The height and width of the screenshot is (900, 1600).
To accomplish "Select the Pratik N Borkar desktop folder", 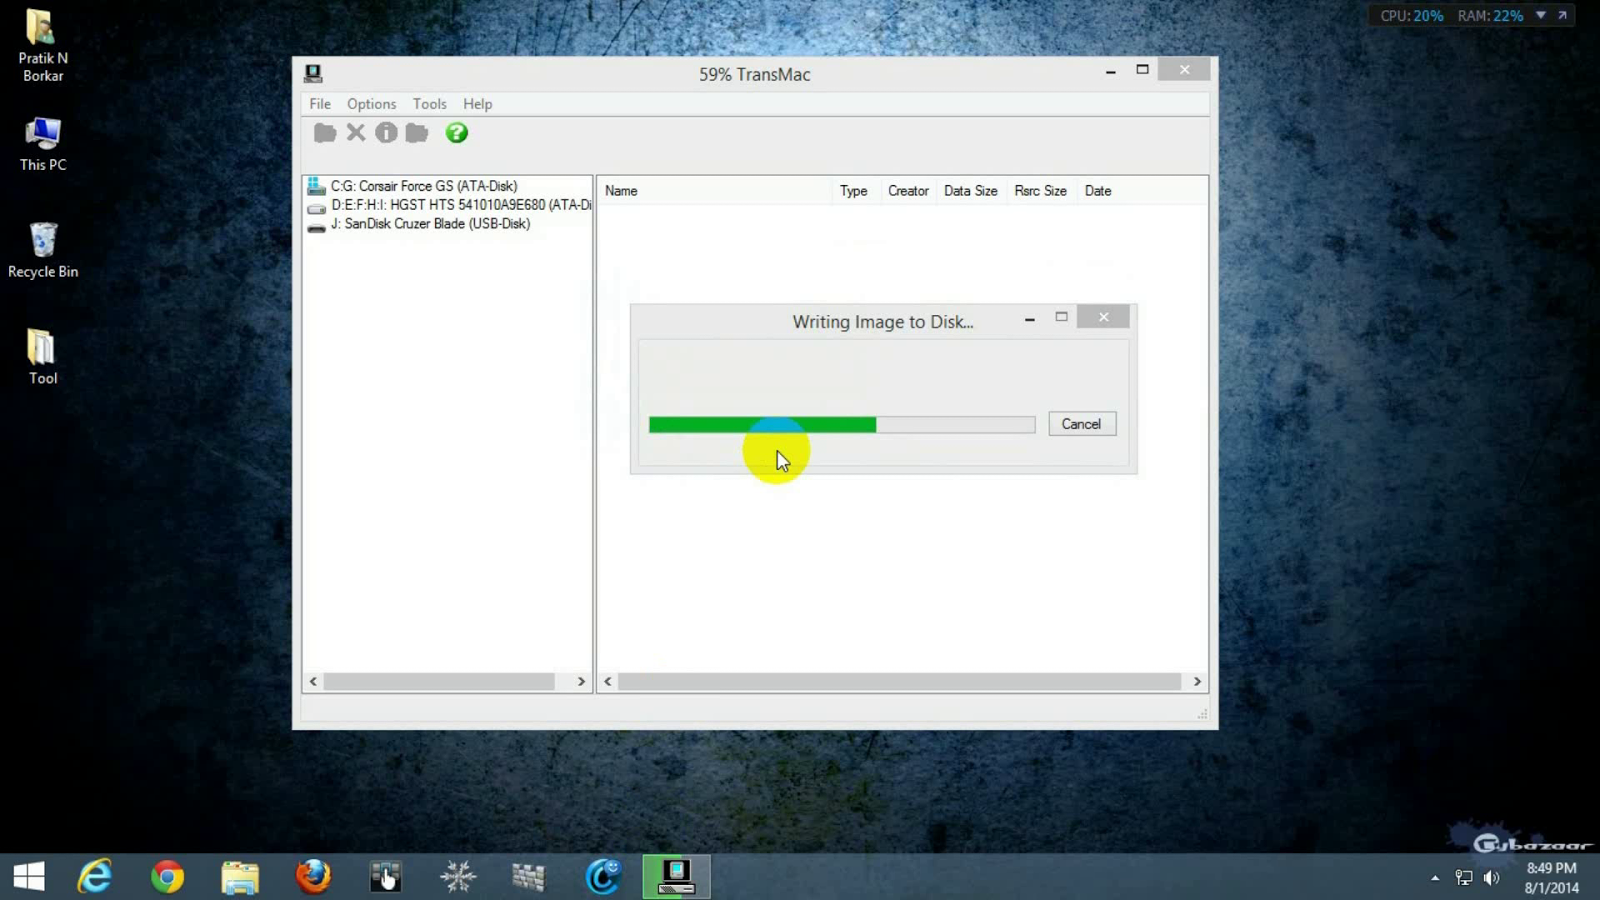I will coord(42,46).
